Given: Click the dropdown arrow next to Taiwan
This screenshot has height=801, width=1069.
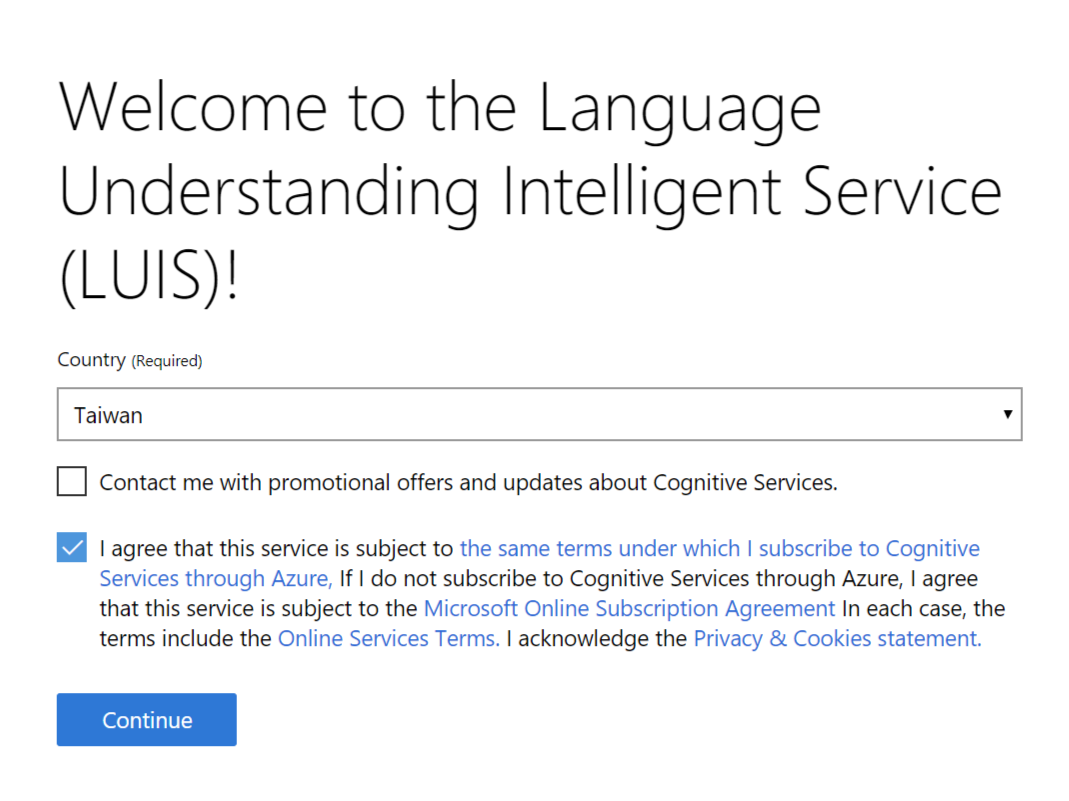Looking at the screenshot, I should 1009,414.
